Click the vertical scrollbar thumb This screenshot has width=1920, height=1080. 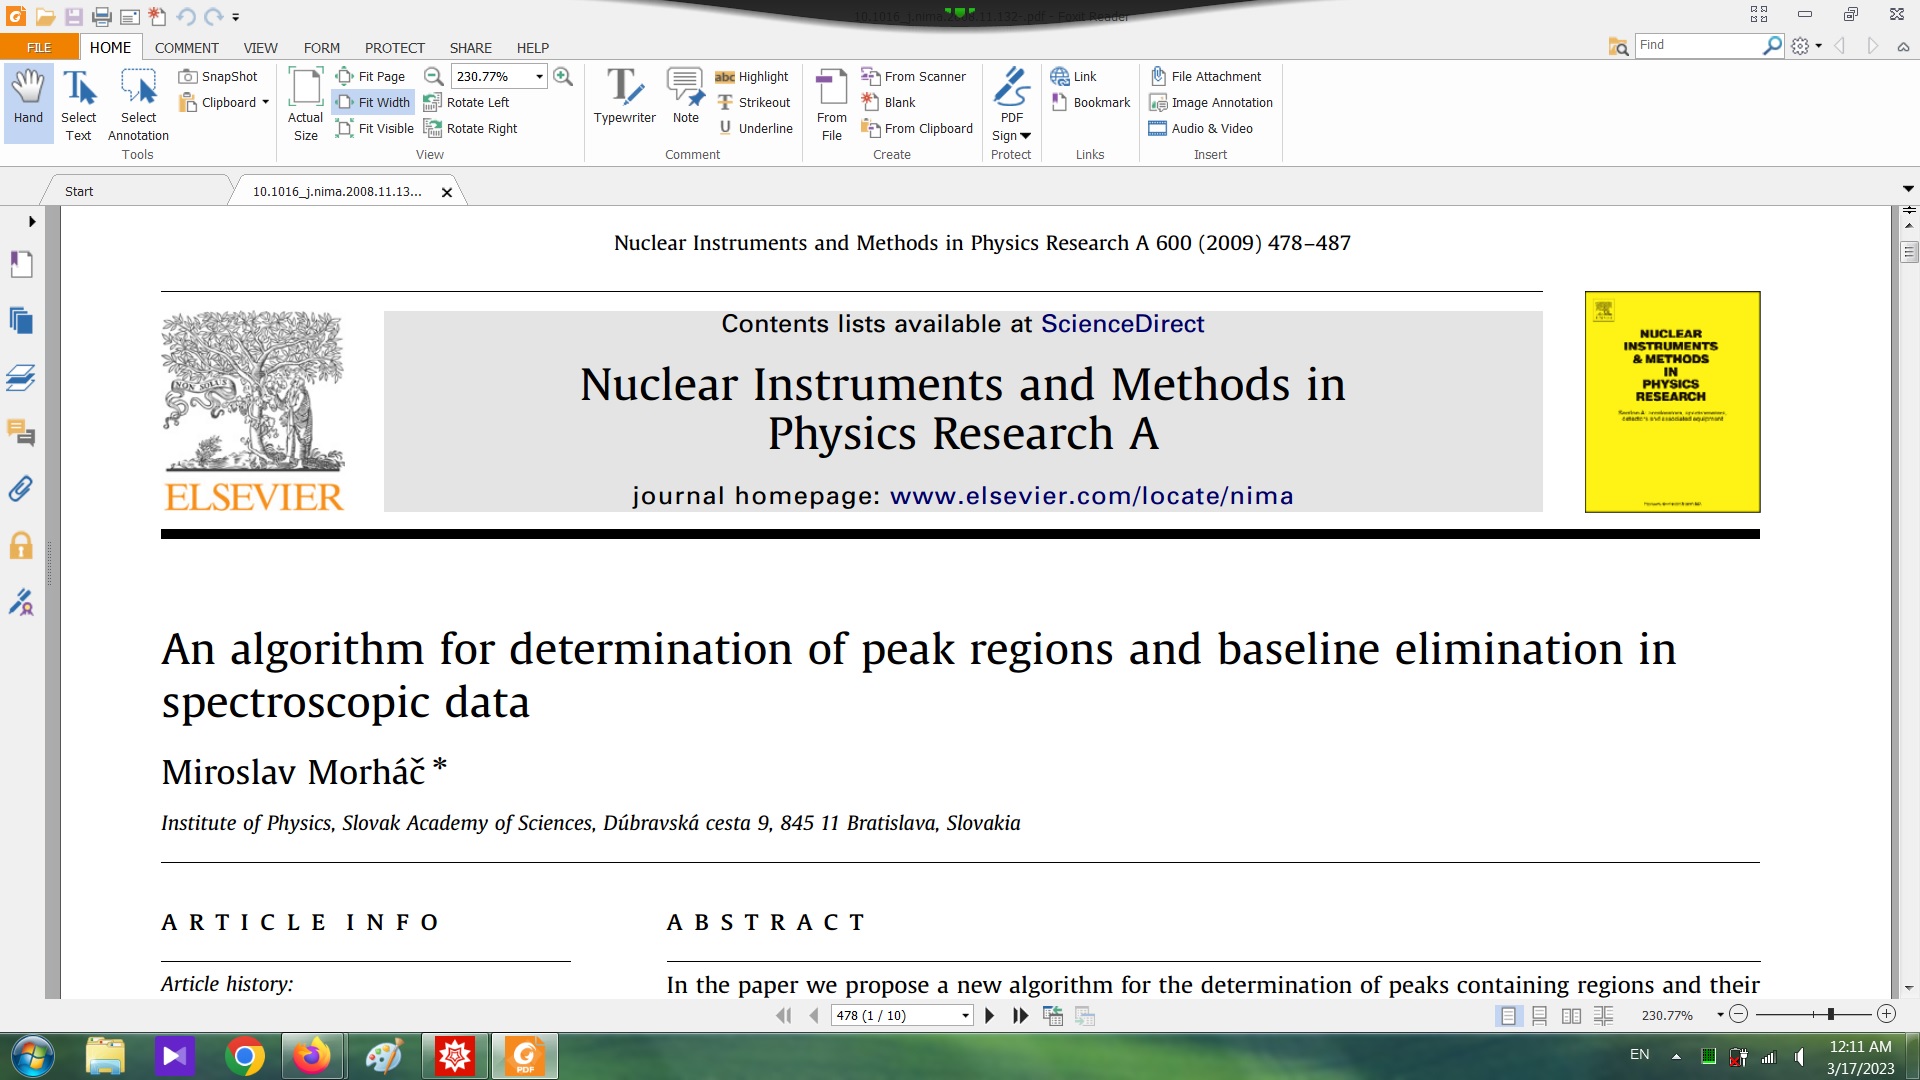[1909, 252]
